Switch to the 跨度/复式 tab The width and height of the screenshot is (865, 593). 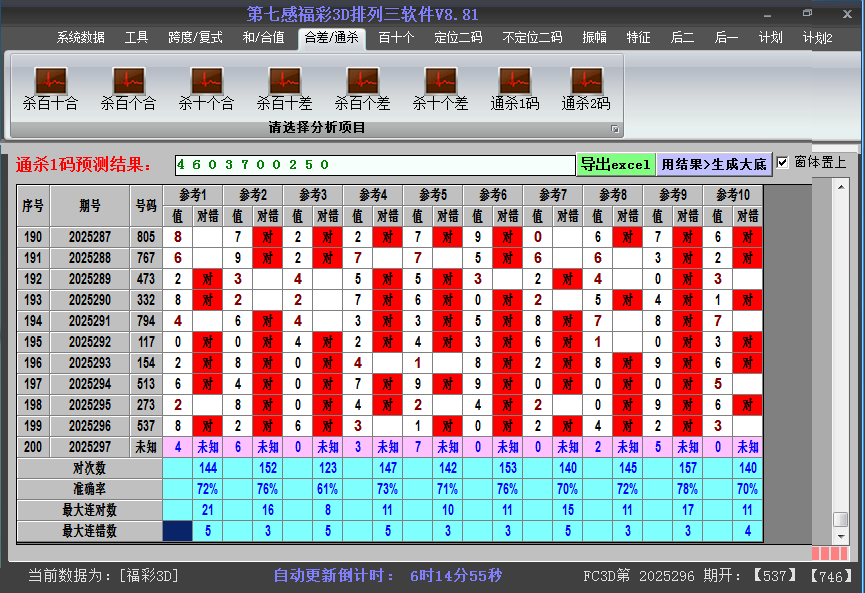click(x=195, y=38)
